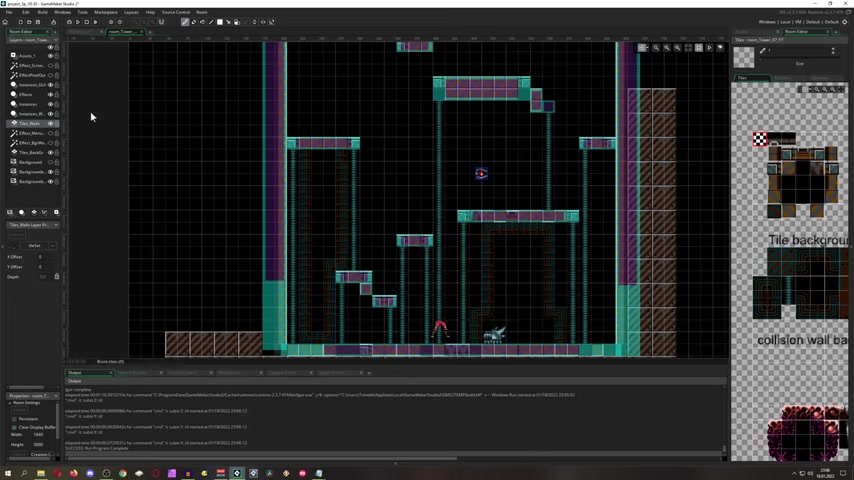Image resolution: width=854 pixels, height=480 pixels.
Task: Click the tileSet name button
Action: (34, 246)
